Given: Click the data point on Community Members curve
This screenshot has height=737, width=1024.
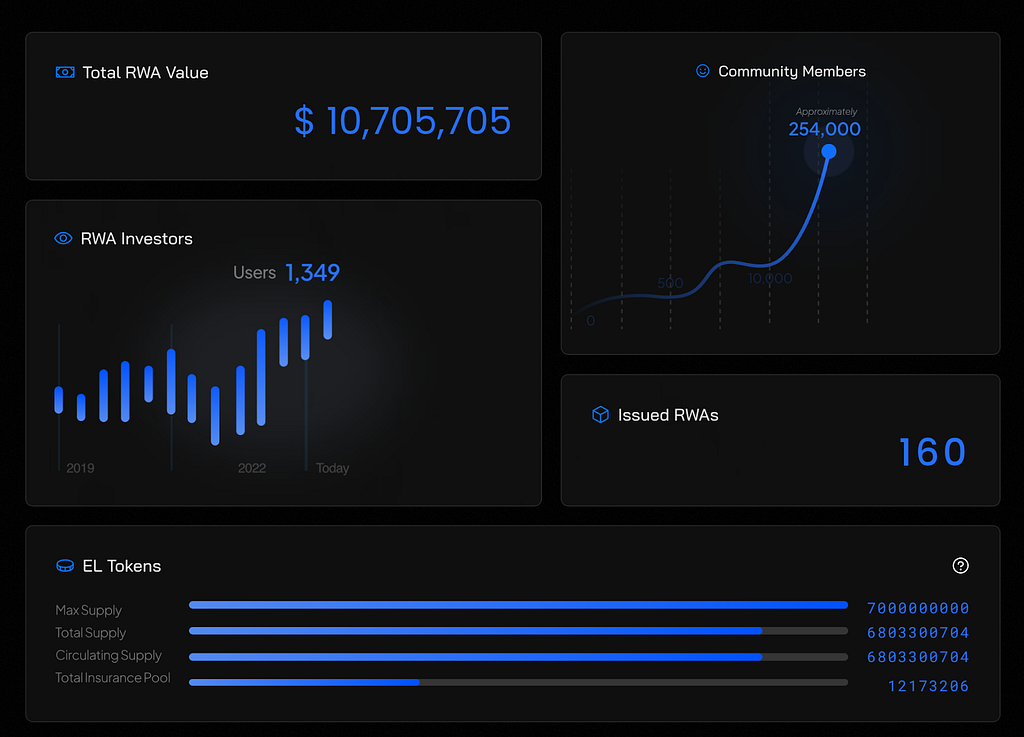Looking at the screenshot, I should (x=829, y=151).
